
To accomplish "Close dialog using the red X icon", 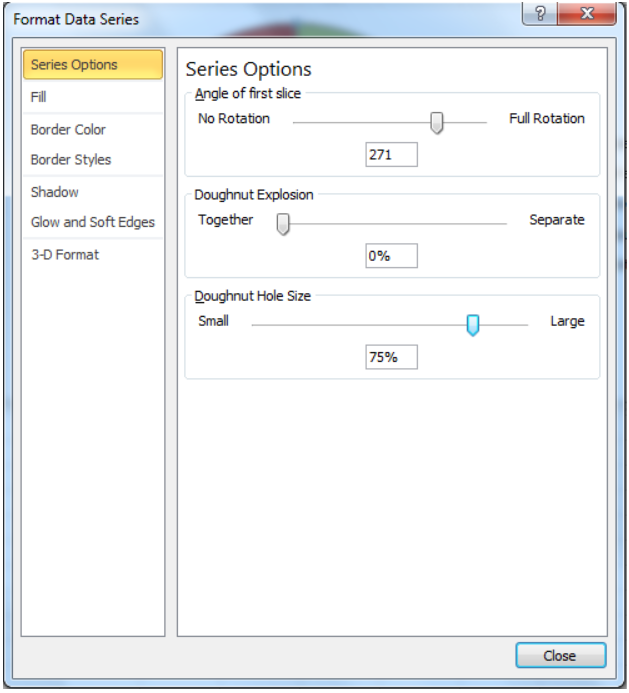I will coord(587,14).
